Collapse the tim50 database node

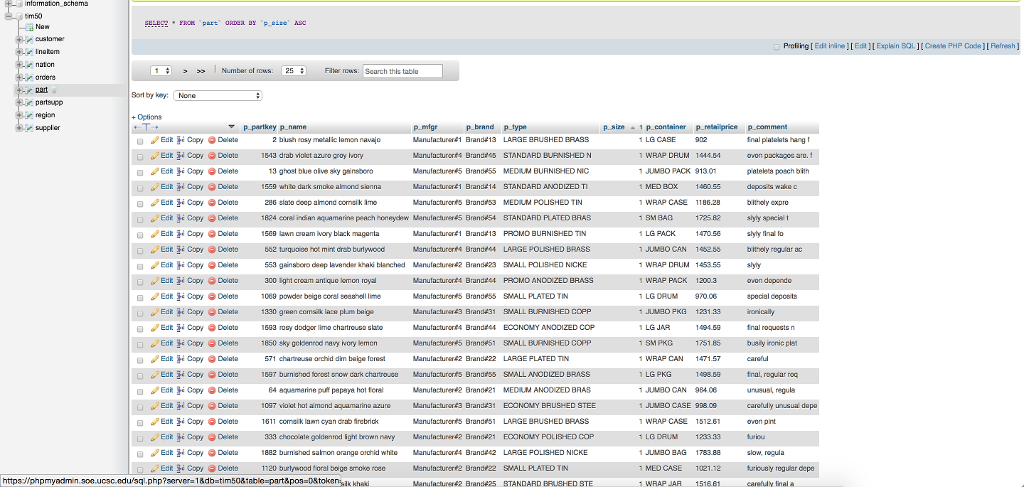click(x=8, y=16)
